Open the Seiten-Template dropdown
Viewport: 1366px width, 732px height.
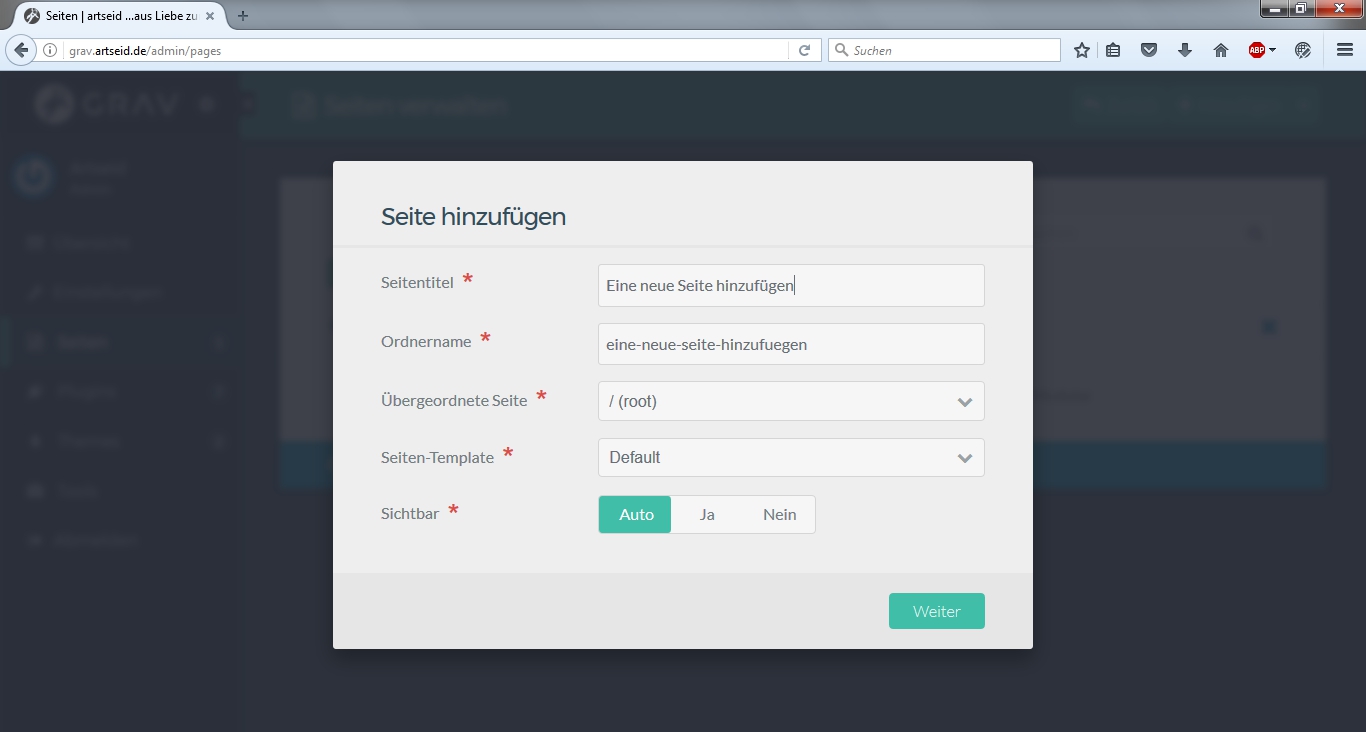(790, 458)
